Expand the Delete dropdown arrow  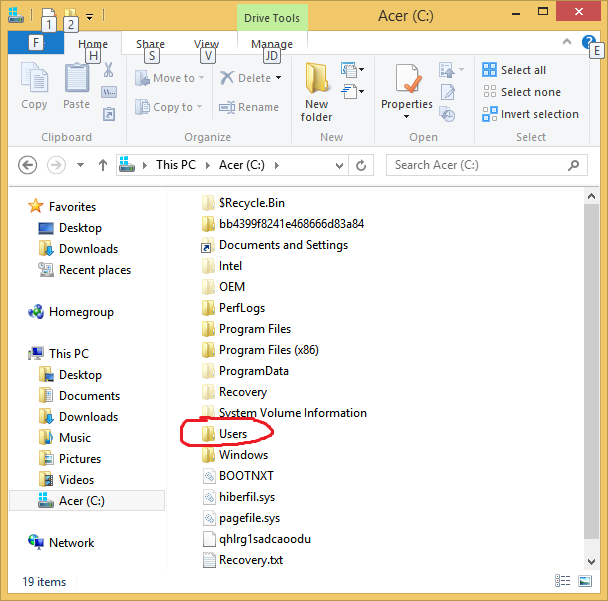tap(279, 78)
